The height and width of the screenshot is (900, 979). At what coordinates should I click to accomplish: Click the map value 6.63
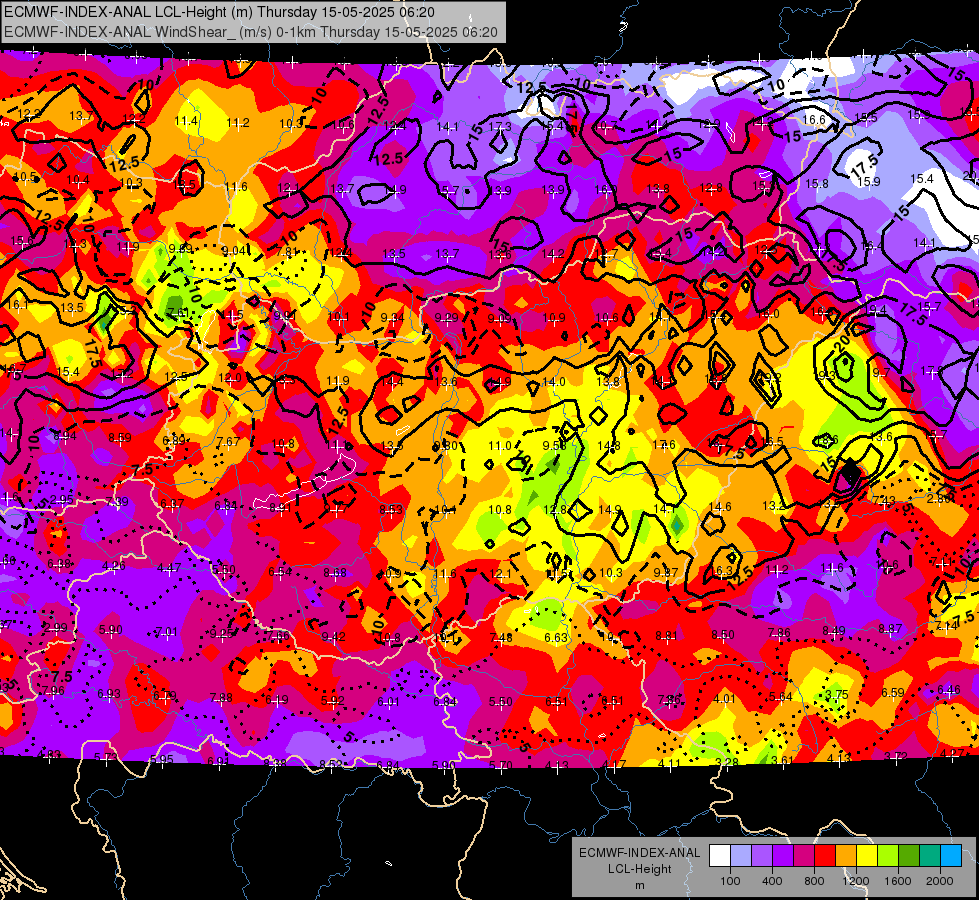coord(556,637)
